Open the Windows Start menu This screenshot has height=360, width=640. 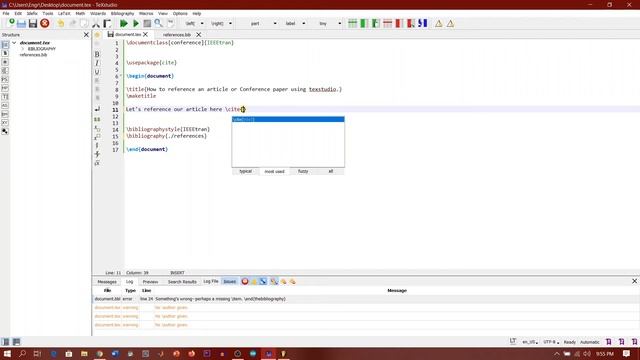pos(7,353)
